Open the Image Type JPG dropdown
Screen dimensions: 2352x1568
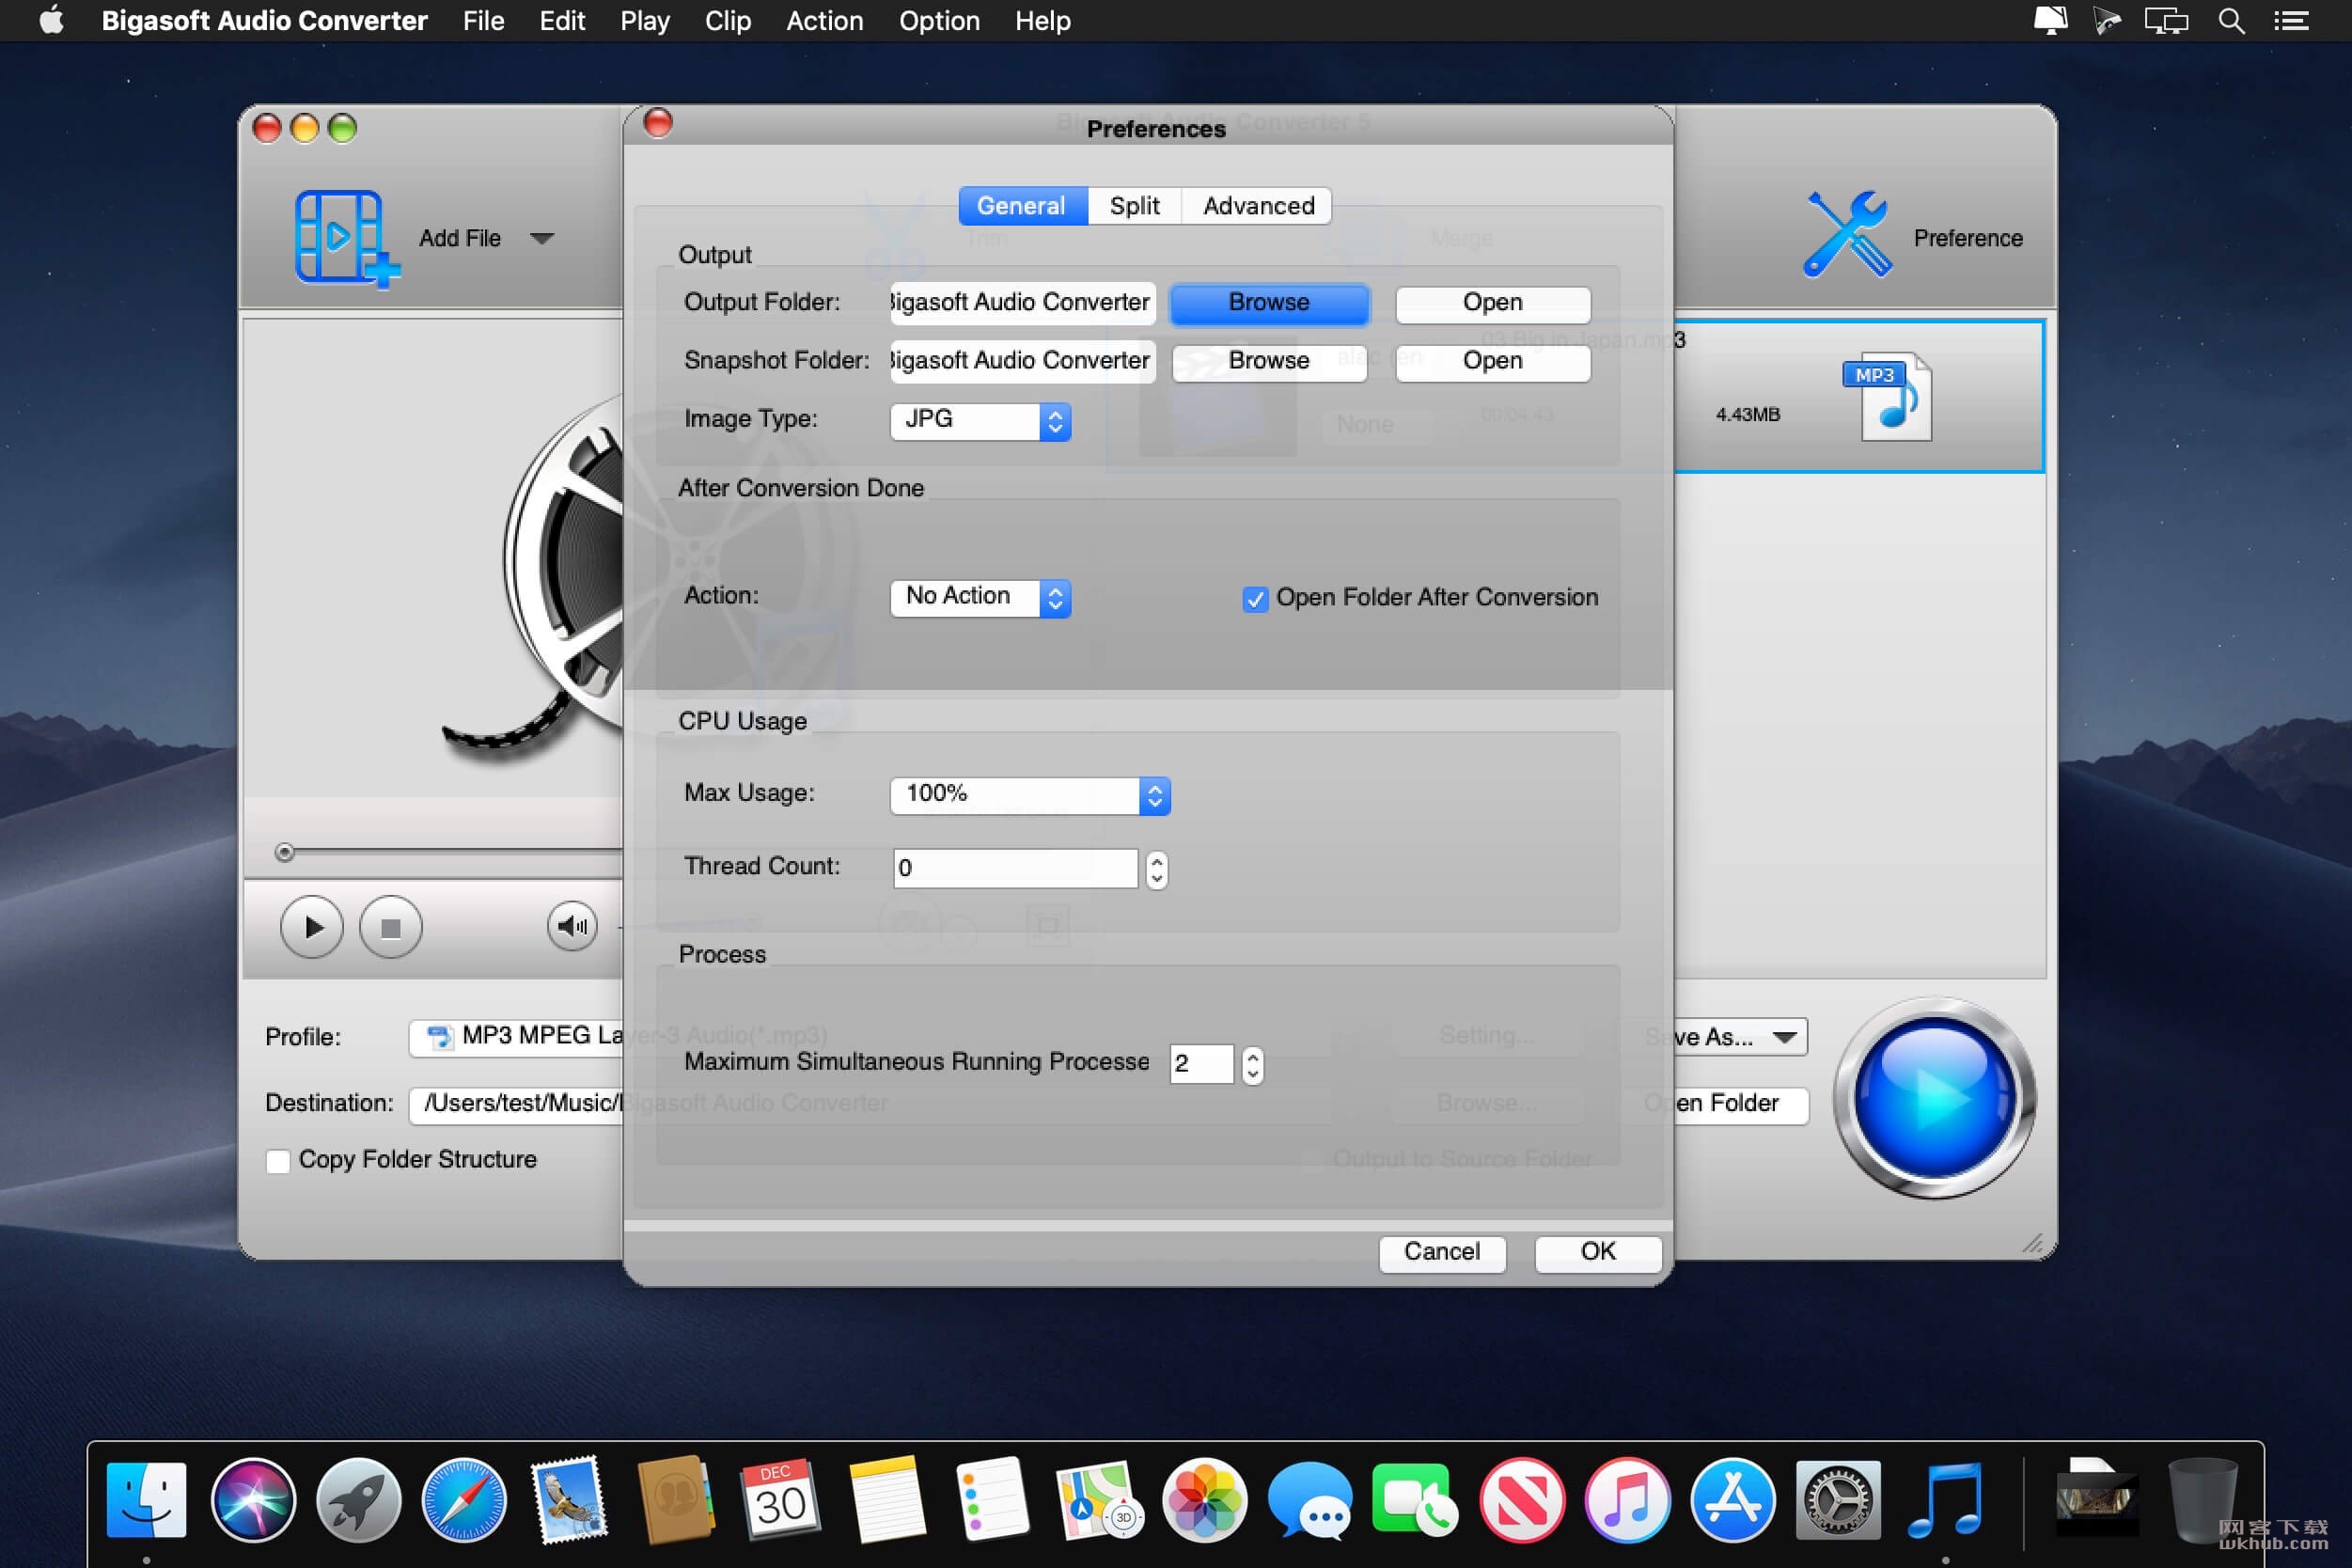pos(980,421)
